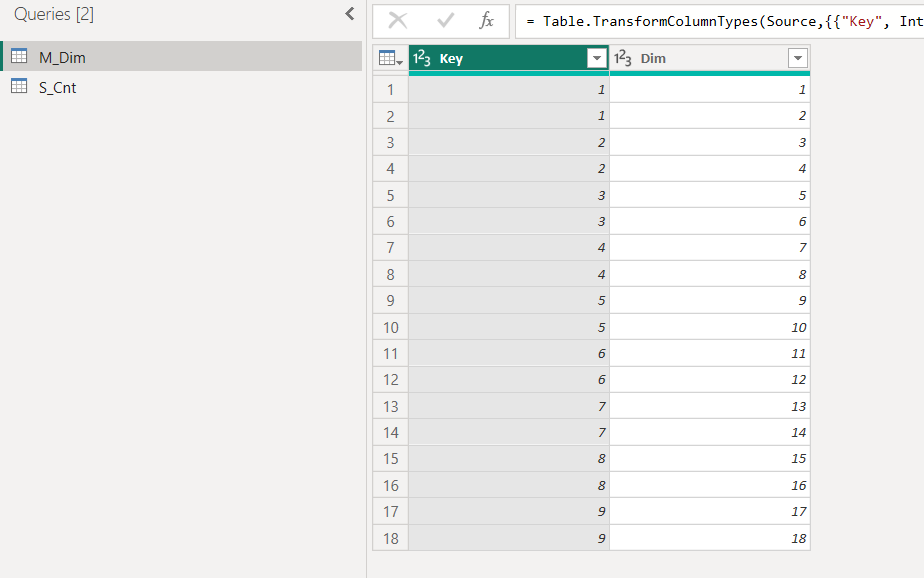Click the Dim cell with value 17
924x578 pixels.
(x=710, y=511)
